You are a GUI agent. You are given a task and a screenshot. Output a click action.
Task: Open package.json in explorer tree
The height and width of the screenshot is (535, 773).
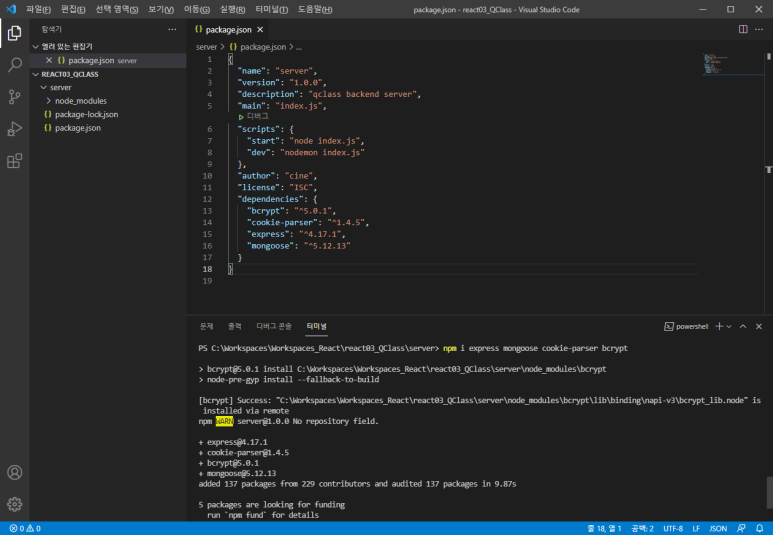(x=78, y=128)
